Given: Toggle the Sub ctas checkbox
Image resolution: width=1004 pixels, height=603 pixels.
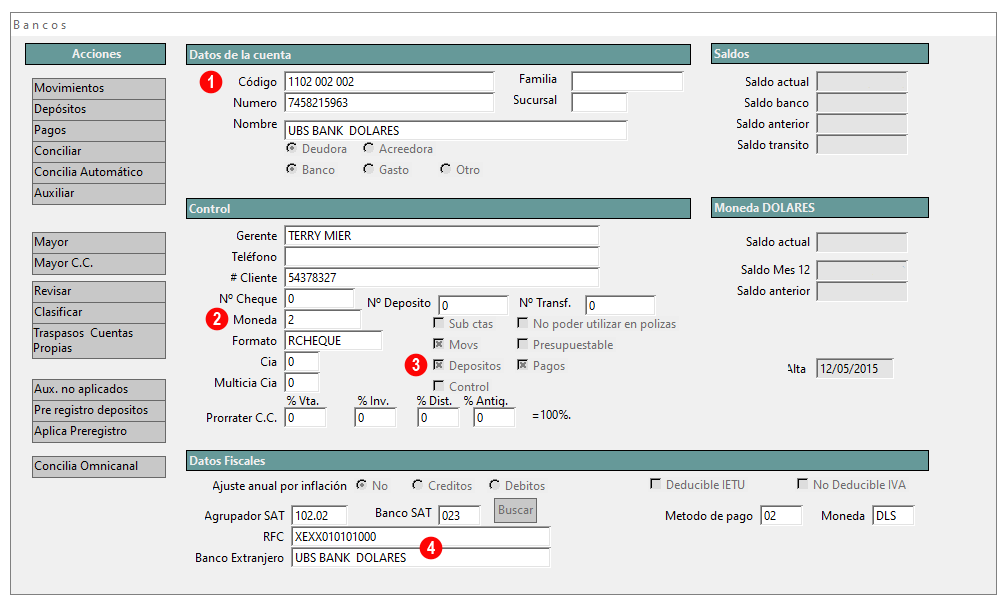Looking at the screenshot, I should pyautogui.click(x=439, y=323).
